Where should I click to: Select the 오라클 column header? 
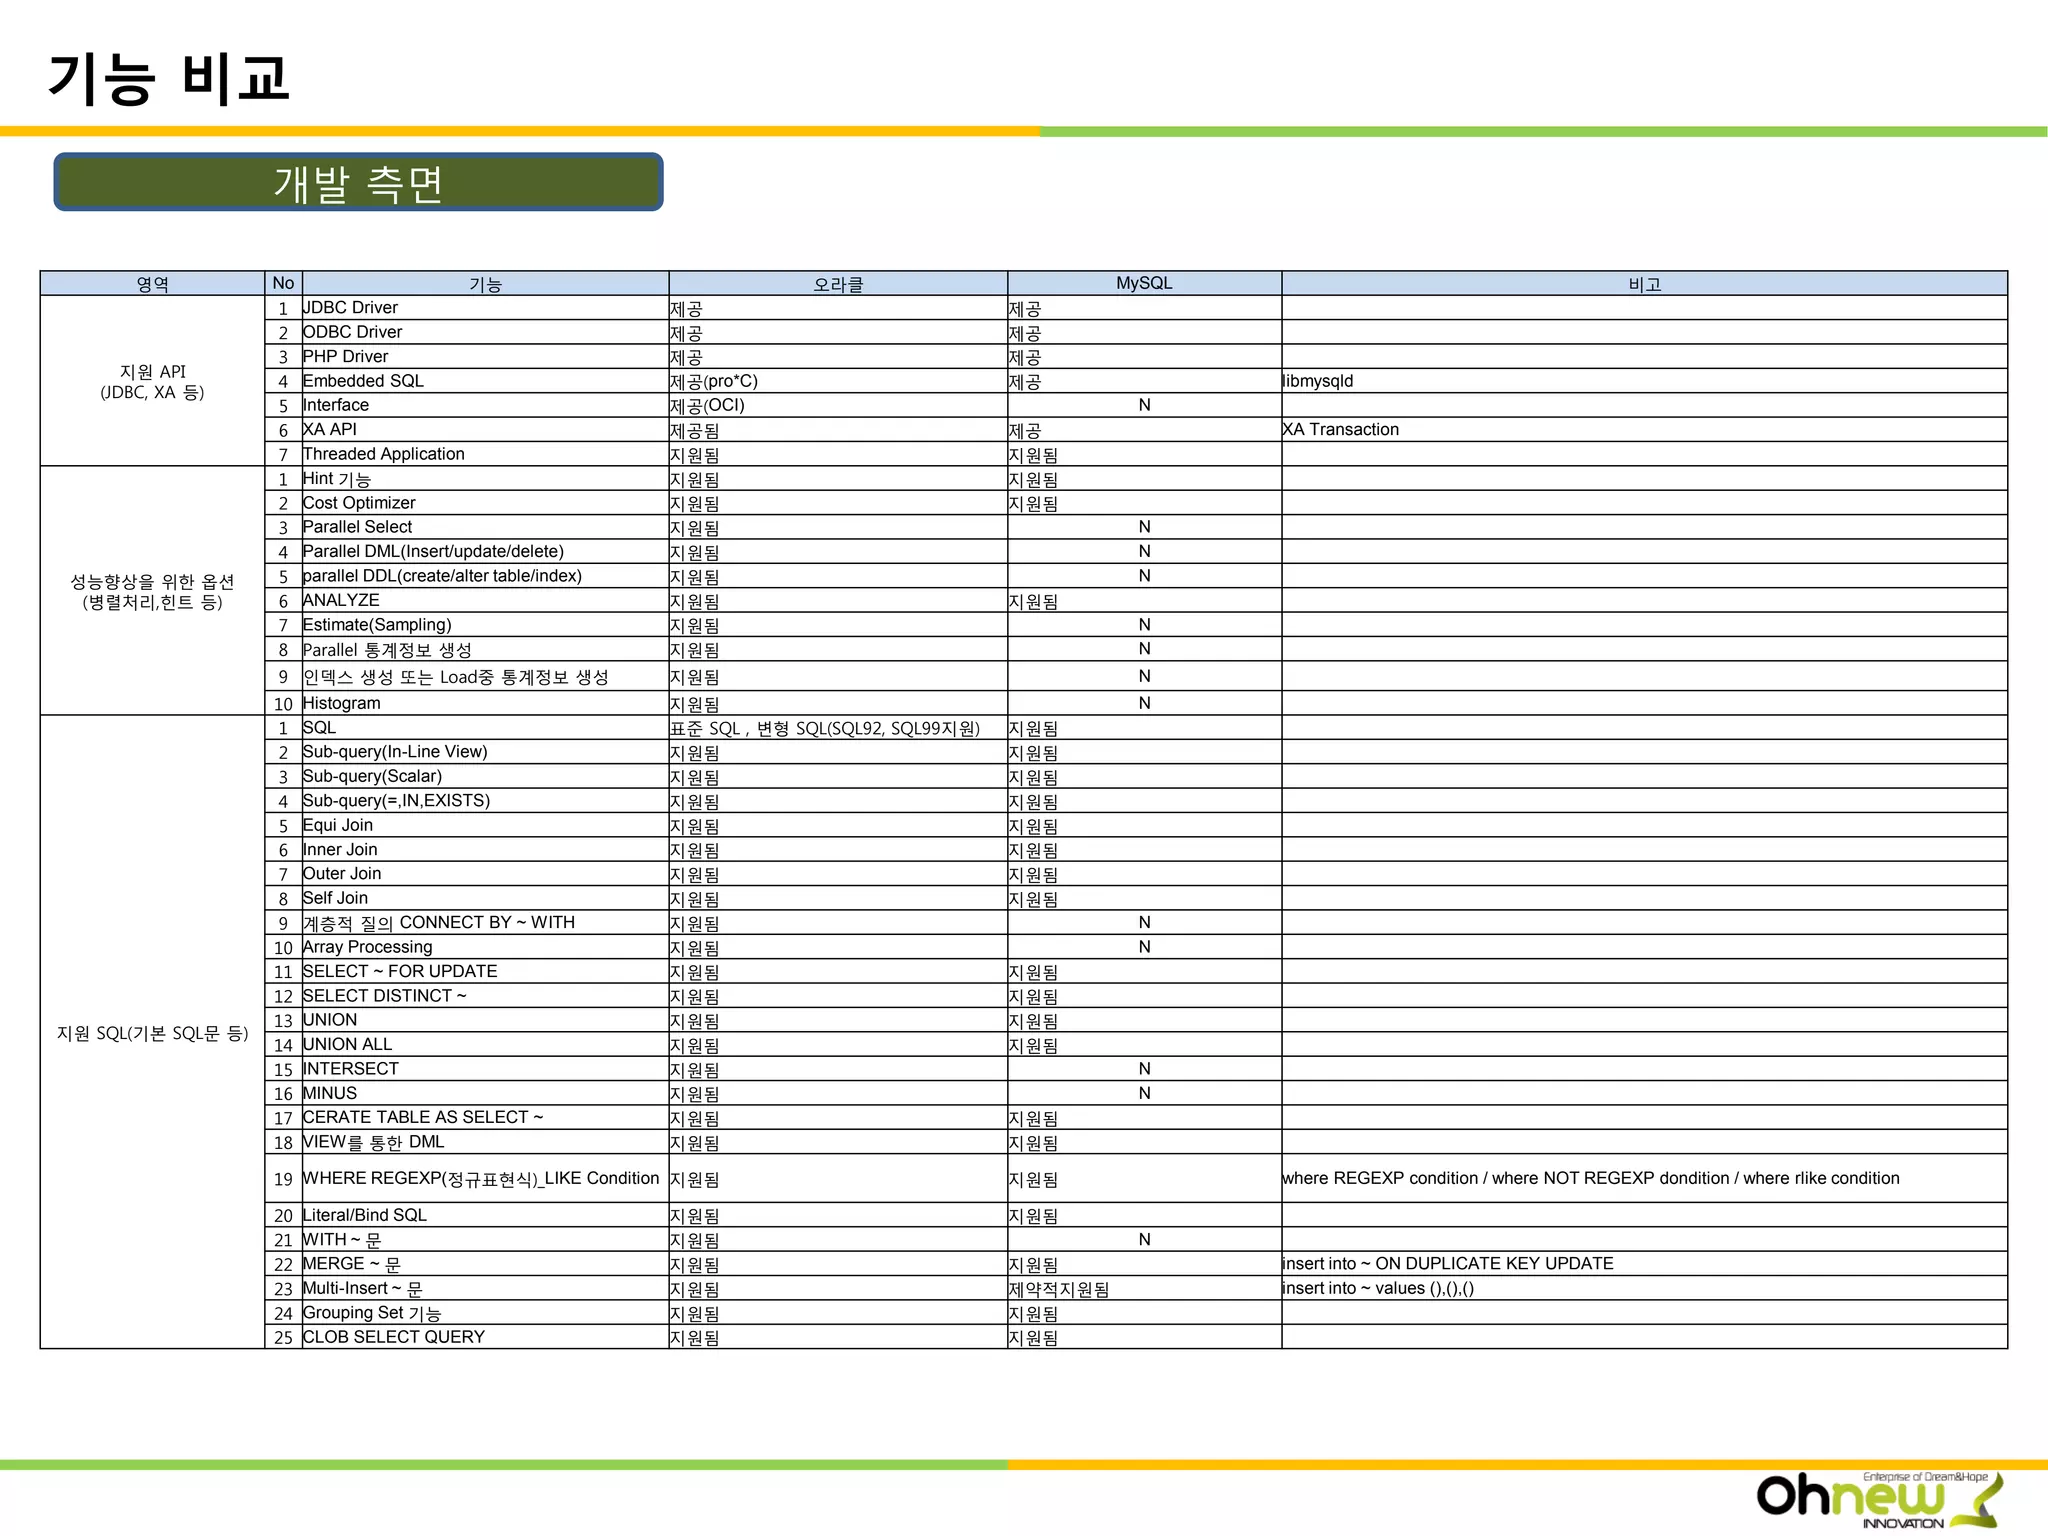[837, 284]
